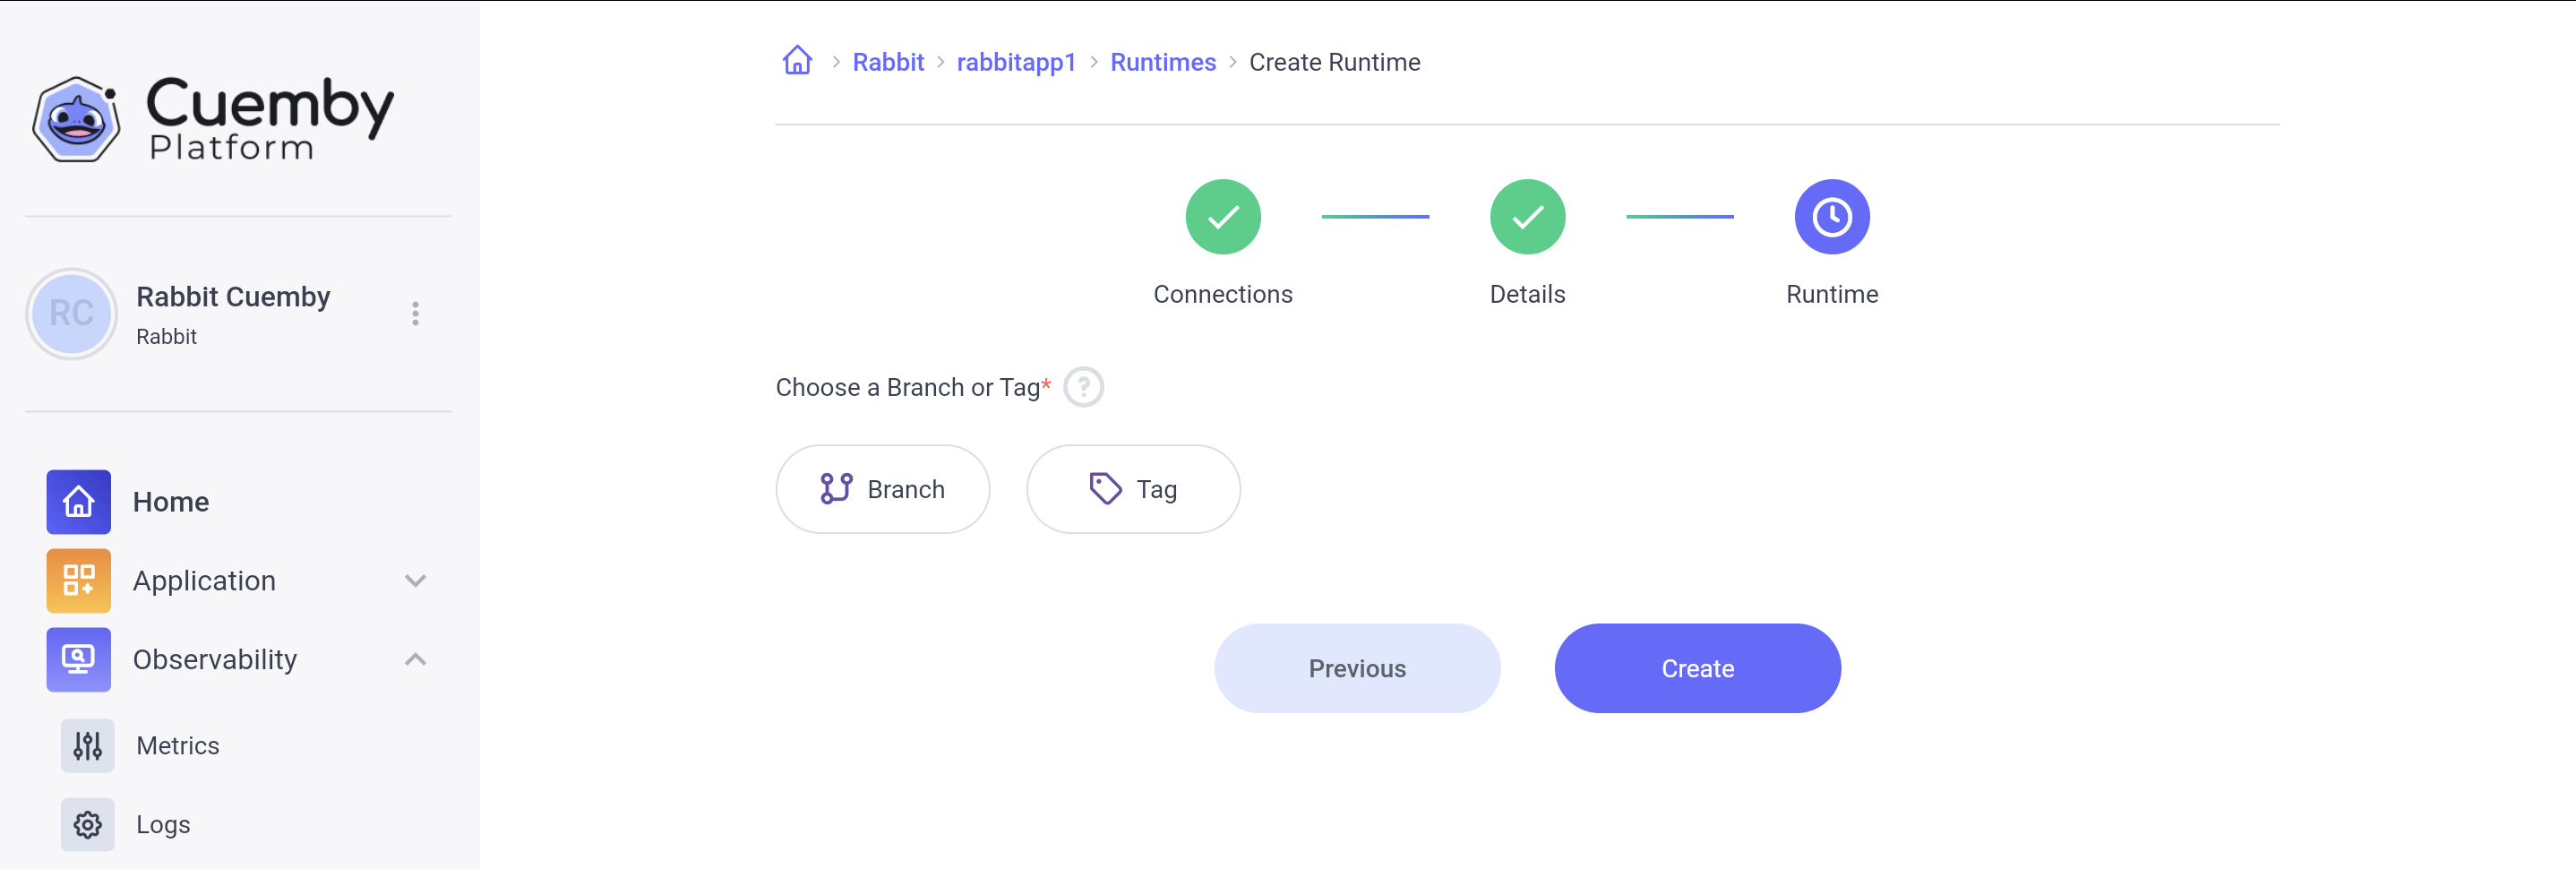The height and width of the screenshot is (869, 2576).
Task: Open the Branch or Tag help icon
Action: pos(1084,387)
